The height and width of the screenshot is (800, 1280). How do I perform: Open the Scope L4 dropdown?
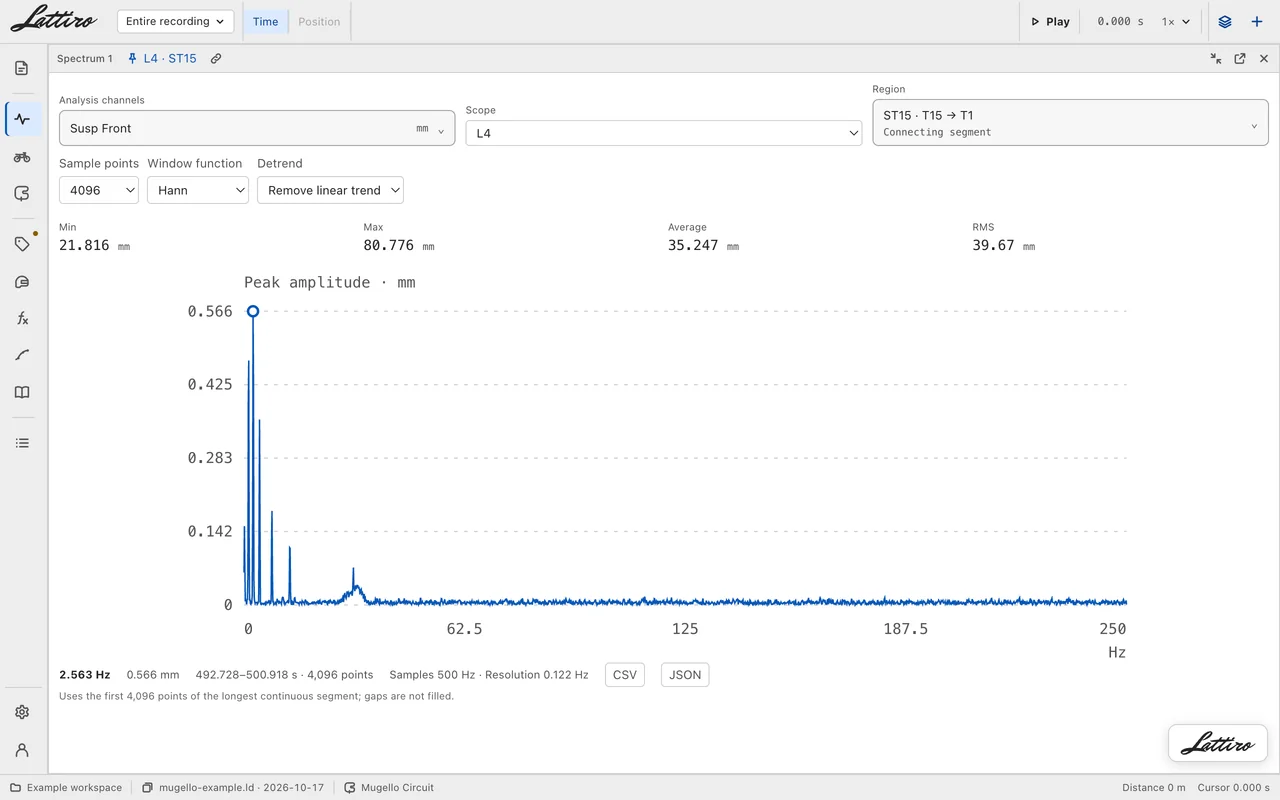coord(664,133)
